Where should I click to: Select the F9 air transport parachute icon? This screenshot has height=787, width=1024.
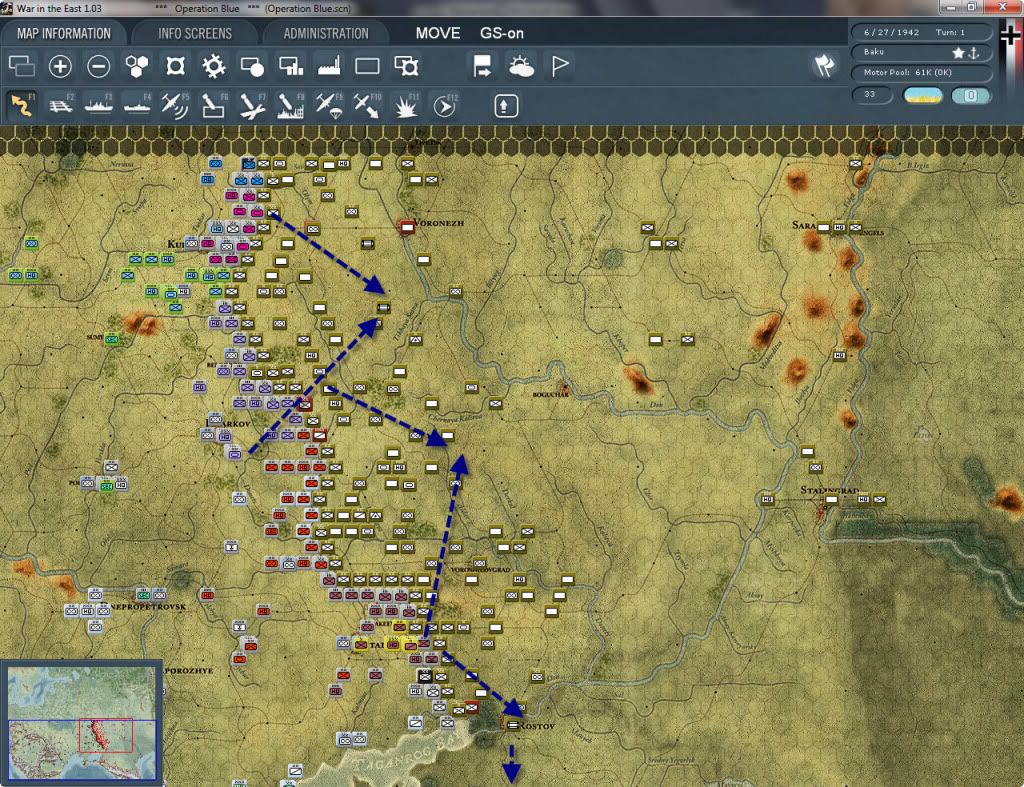click(329, 105)
